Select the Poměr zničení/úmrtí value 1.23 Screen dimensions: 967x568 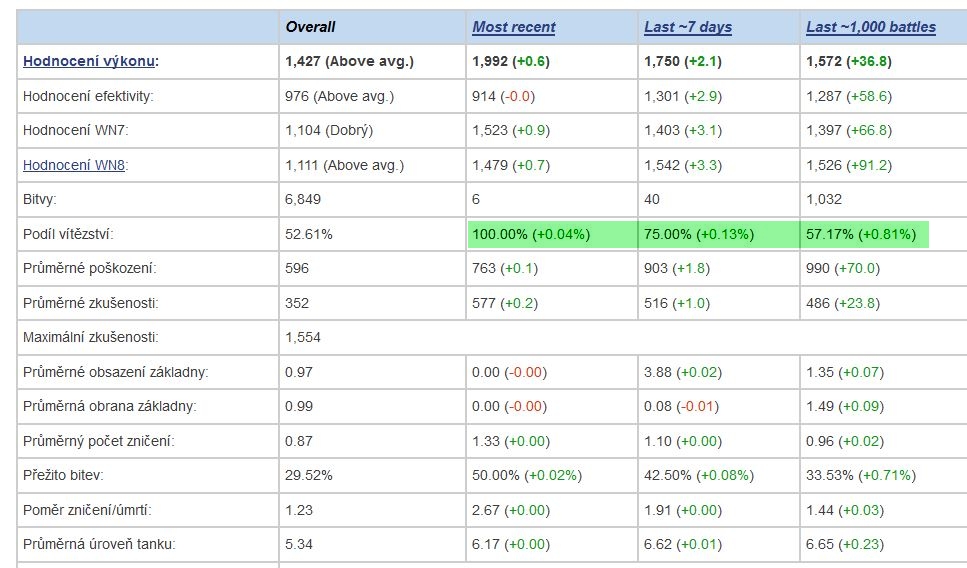click(298, 510)
